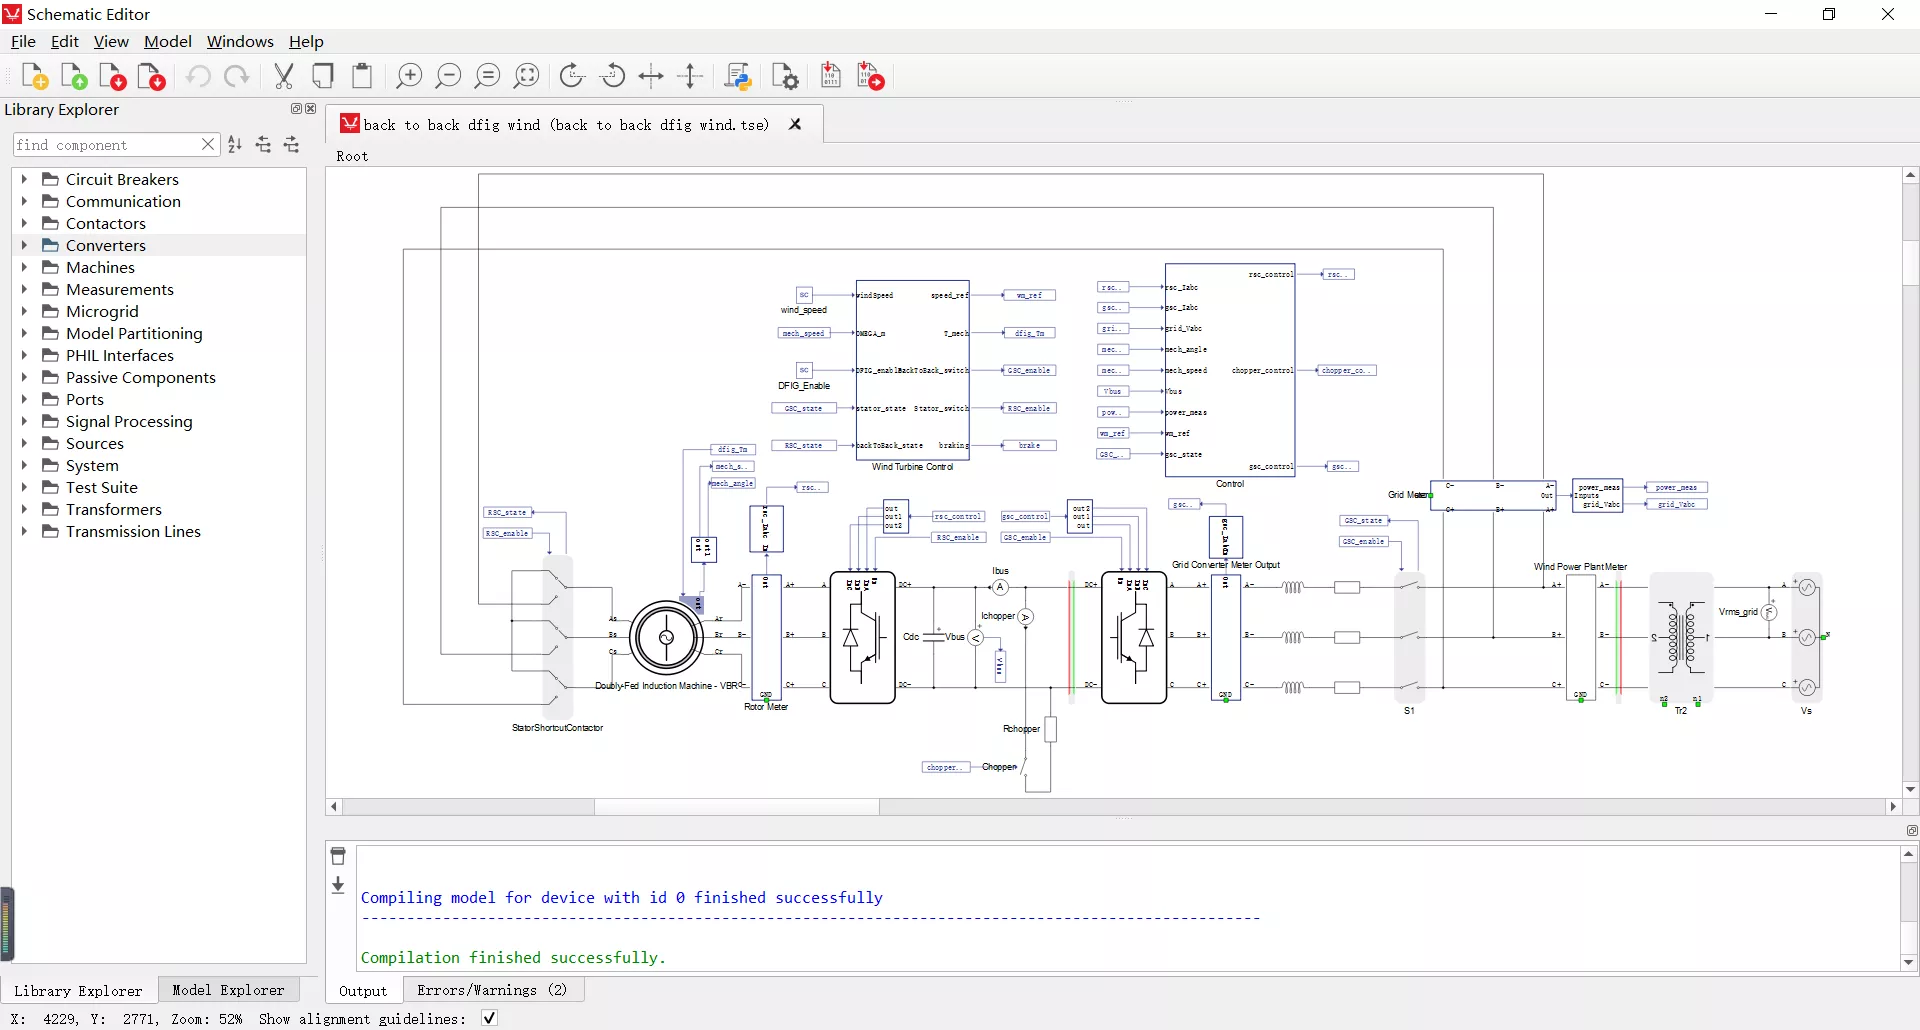This screenshot has width=1920, height=1030.
Task: Flip selection vertically
Action: tap(690, 77)
